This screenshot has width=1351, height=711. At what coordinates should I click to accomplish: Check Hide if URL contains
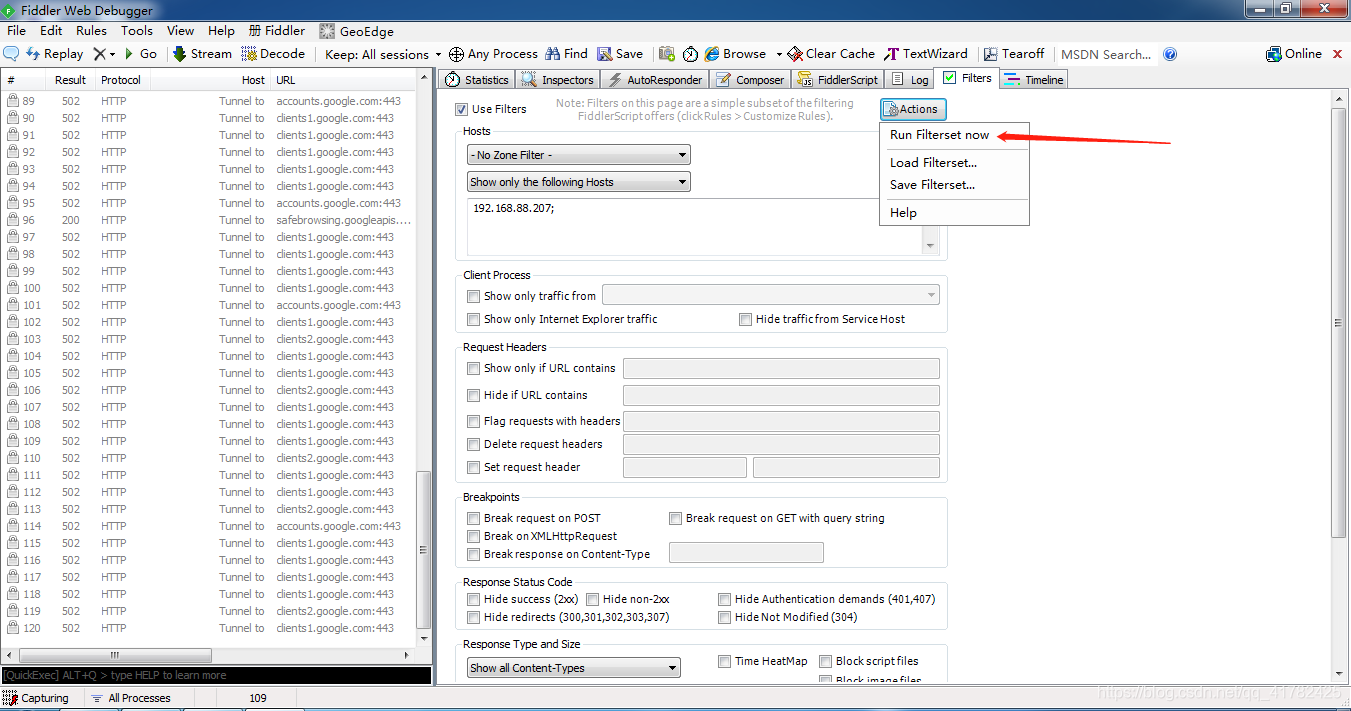point(474,395)
